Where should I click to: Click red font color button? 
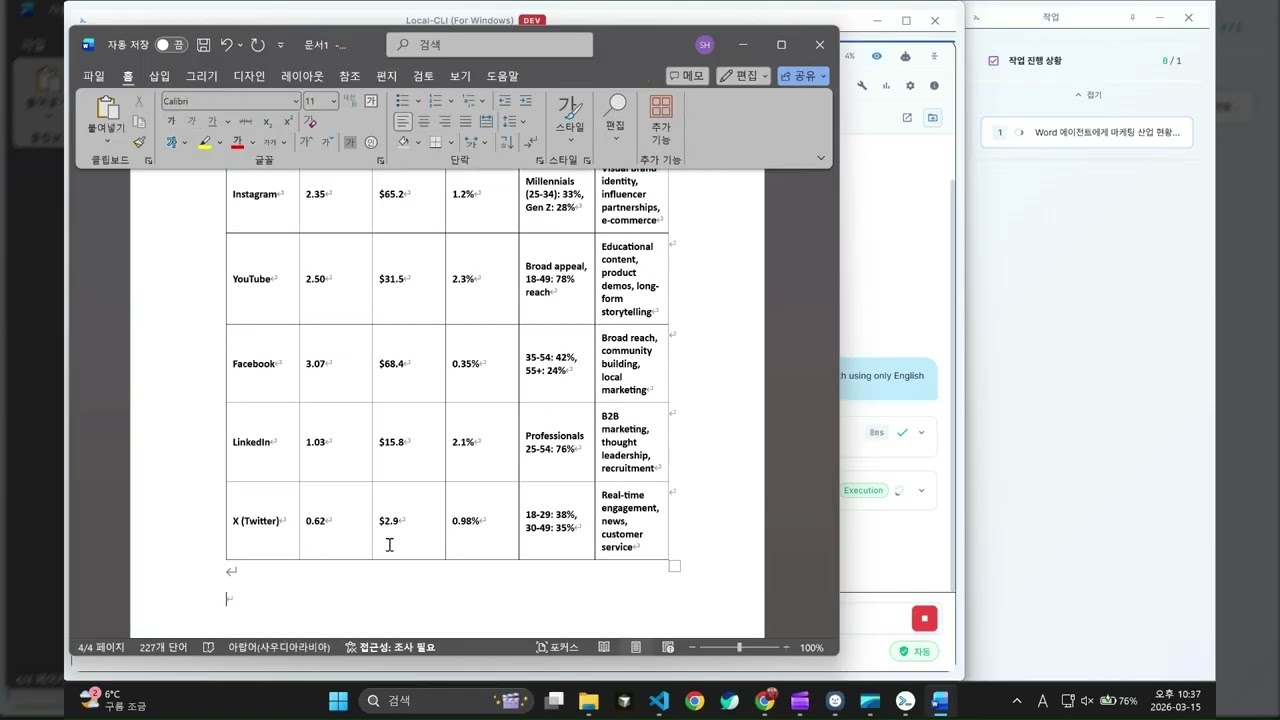click(x=237, y=142)
